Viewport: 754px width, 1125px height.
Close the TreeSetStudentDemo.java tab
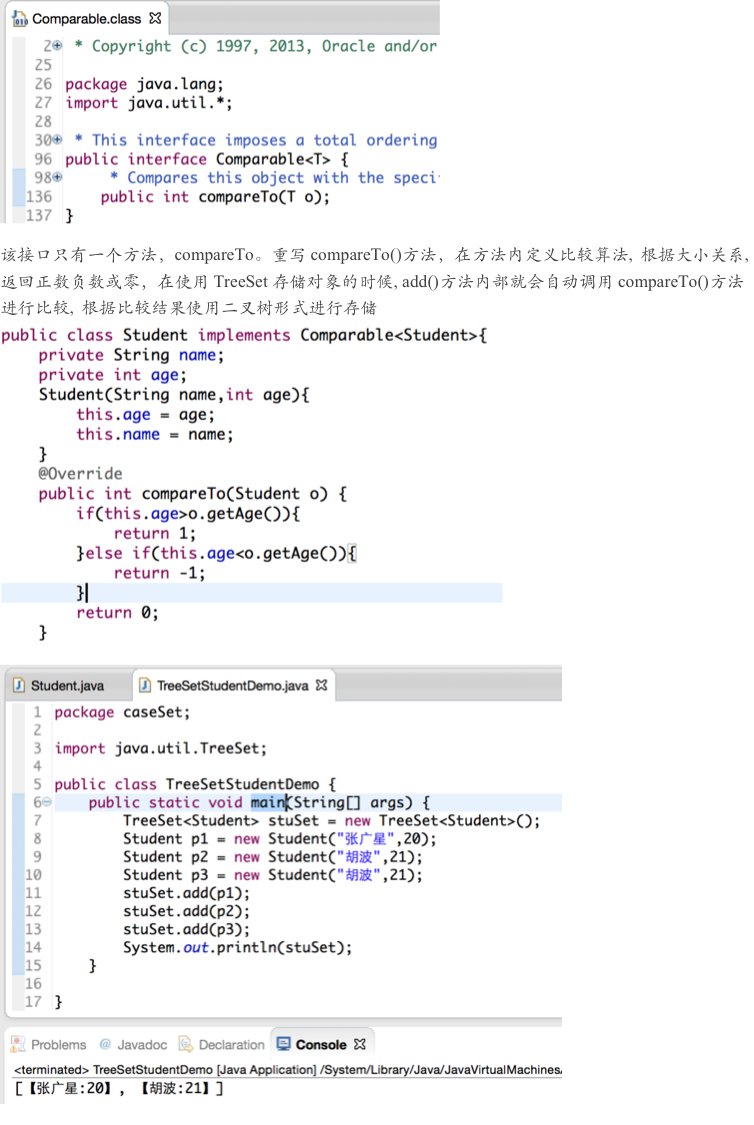[321, 685]
